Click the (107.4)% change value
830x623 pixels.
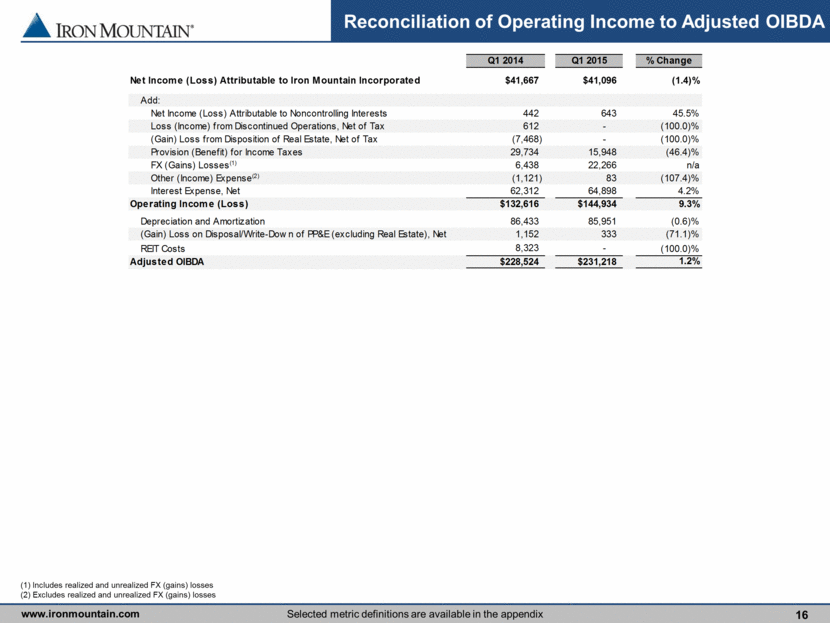[680, 178]
